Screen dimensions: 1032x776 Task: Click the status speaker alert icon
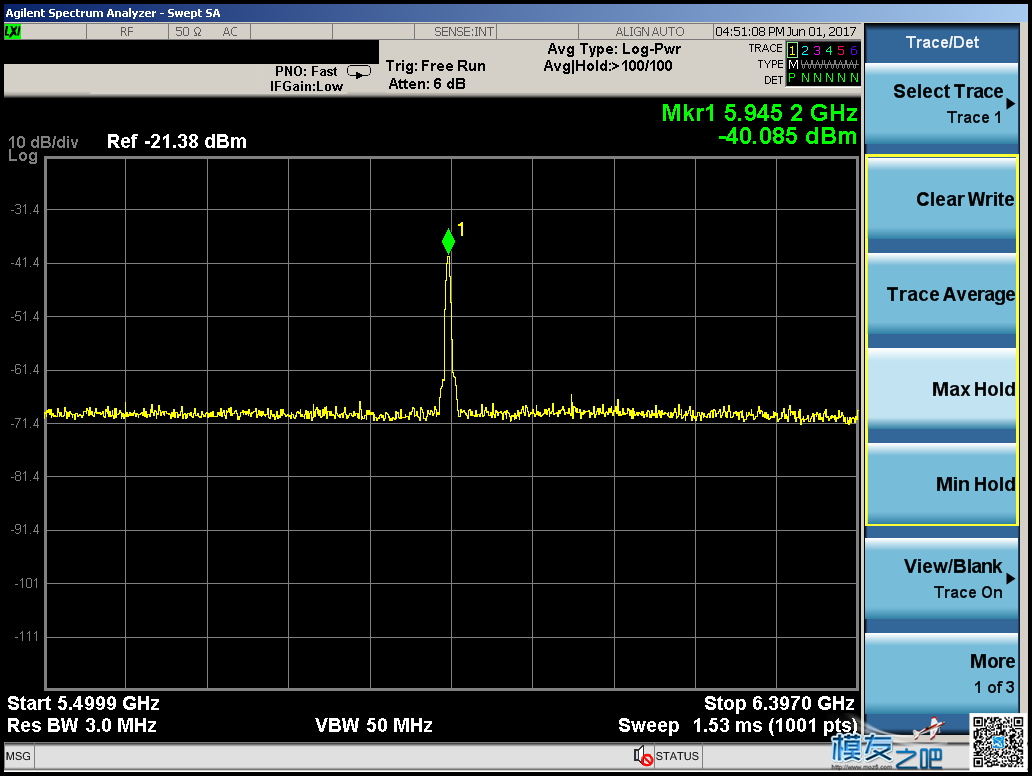pos(642,756)
